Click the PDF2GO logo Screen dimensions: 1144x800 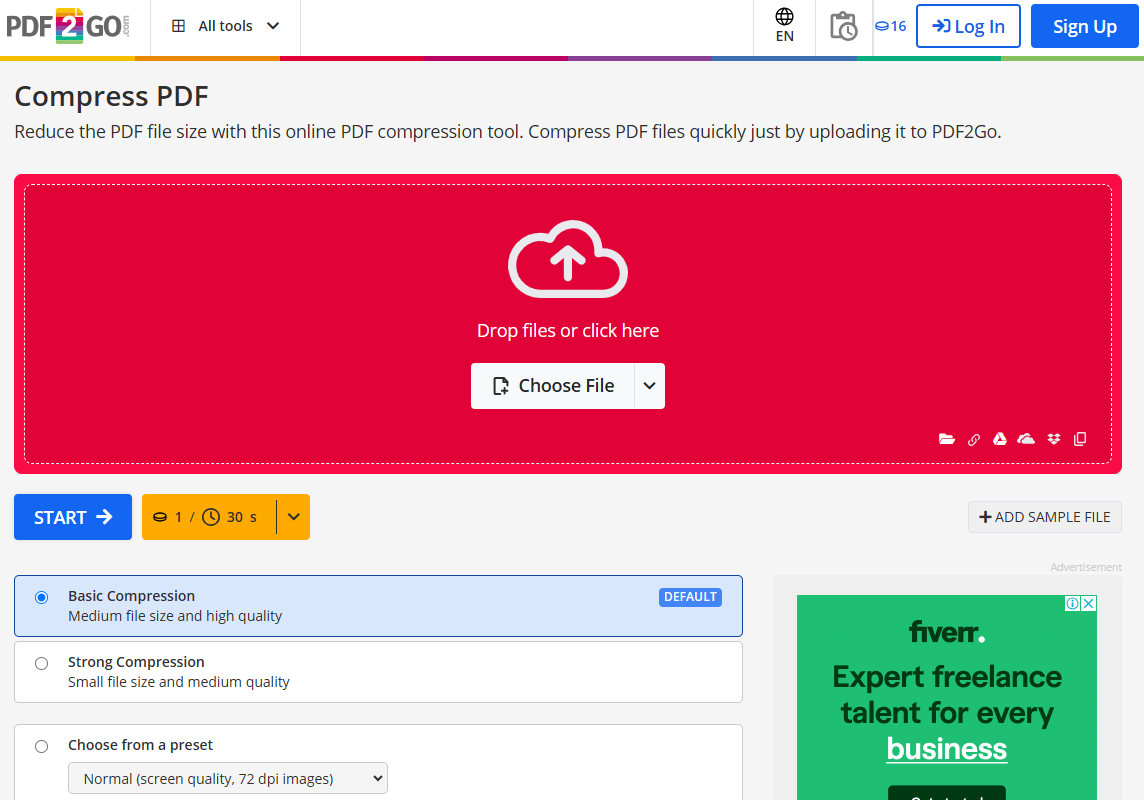68,26
